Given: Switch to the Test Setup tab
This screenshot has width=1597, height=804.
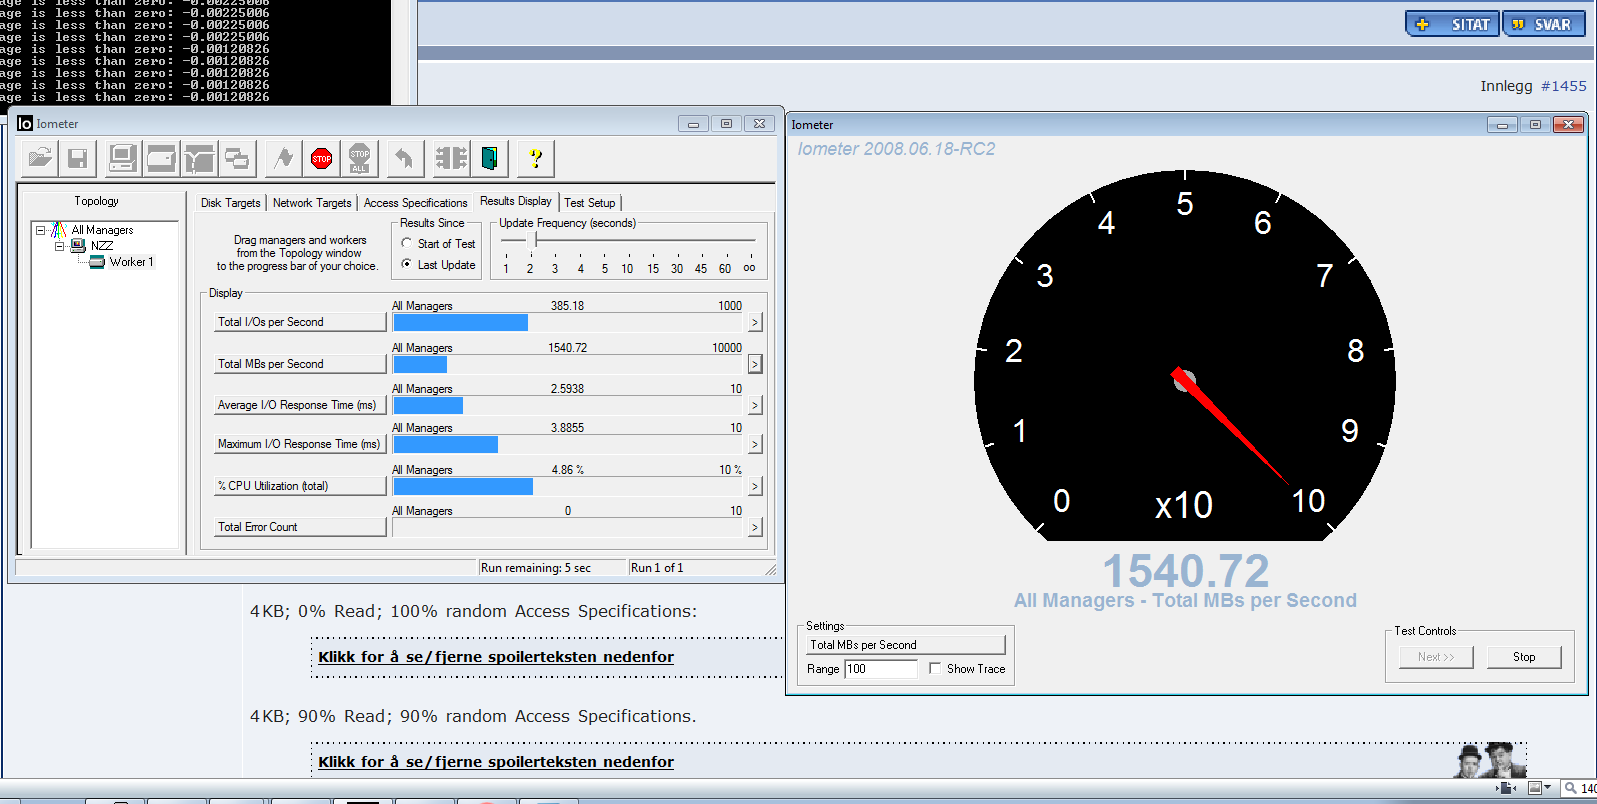Looking at the screenshot, I should 590,203.
